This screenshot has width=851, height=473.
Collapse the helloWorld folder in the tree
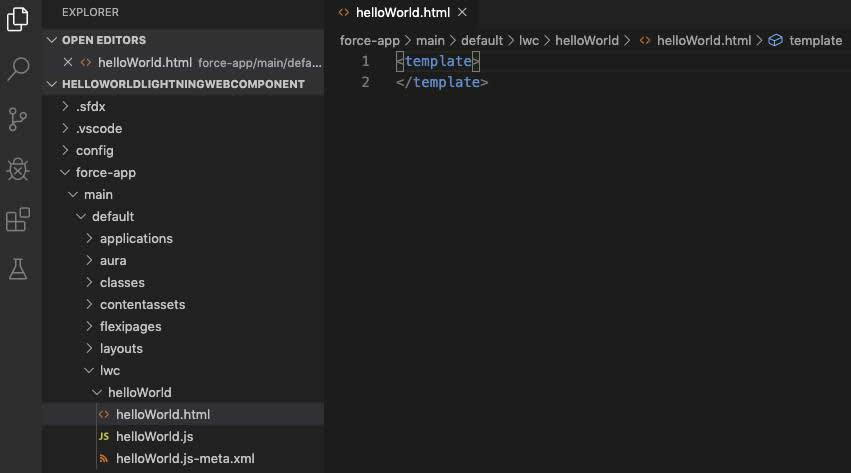coord(97,392)
